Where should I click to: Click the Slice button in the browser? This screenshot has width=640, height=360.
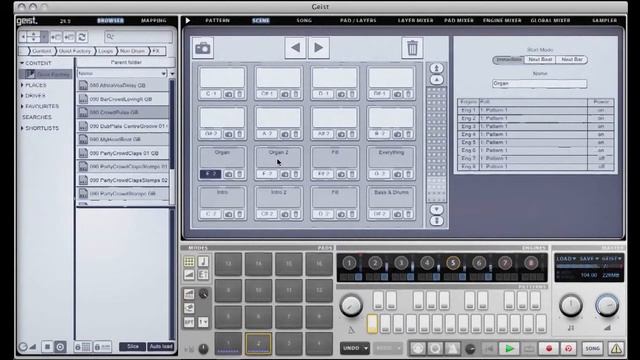(x=133, y=347)
